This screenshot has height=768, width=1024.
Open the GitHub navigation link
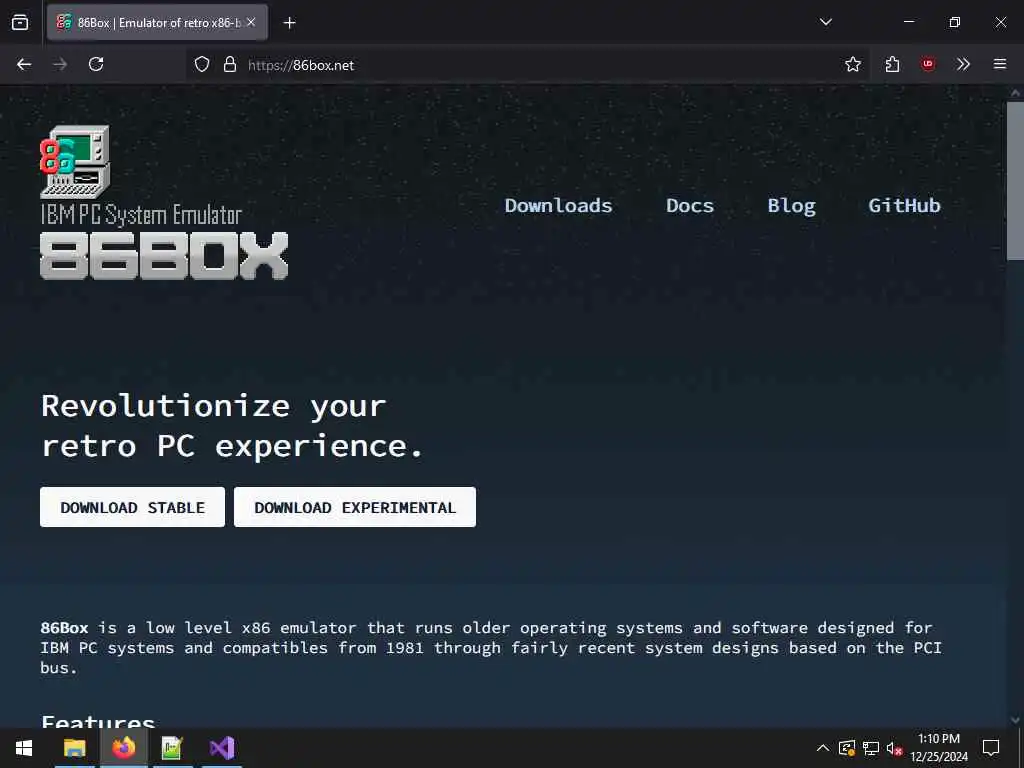coord(904,206)
